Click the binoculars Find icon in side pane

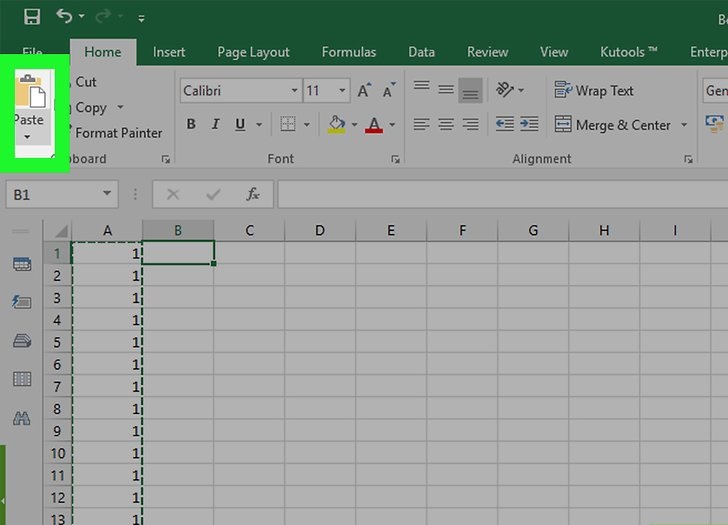tap(22, 418)
